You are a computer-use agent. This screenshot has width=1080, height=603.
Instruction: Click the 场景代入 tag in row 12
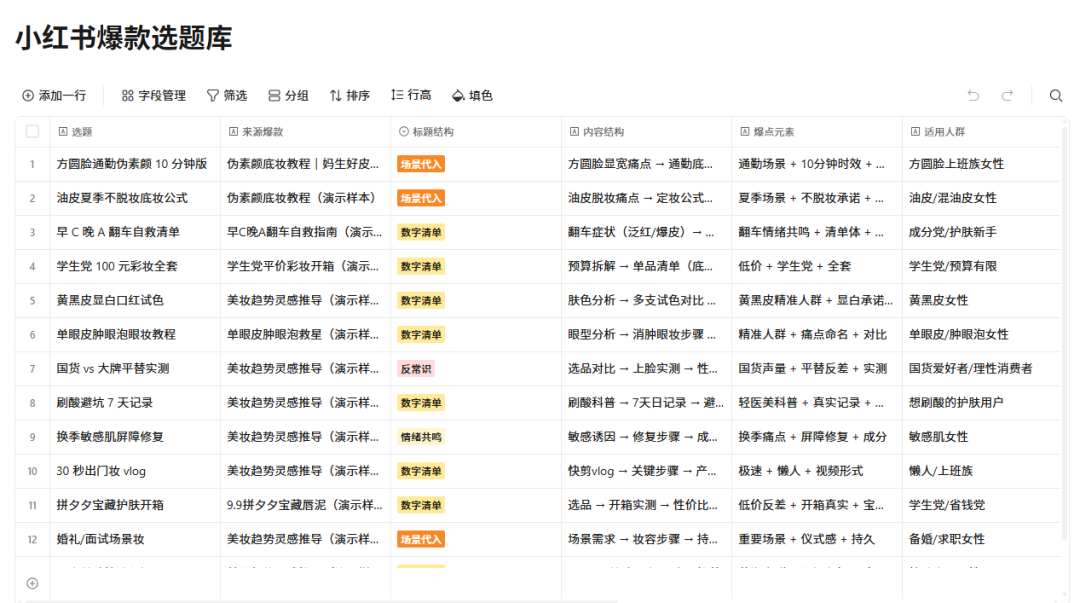[x=421, y=540]
